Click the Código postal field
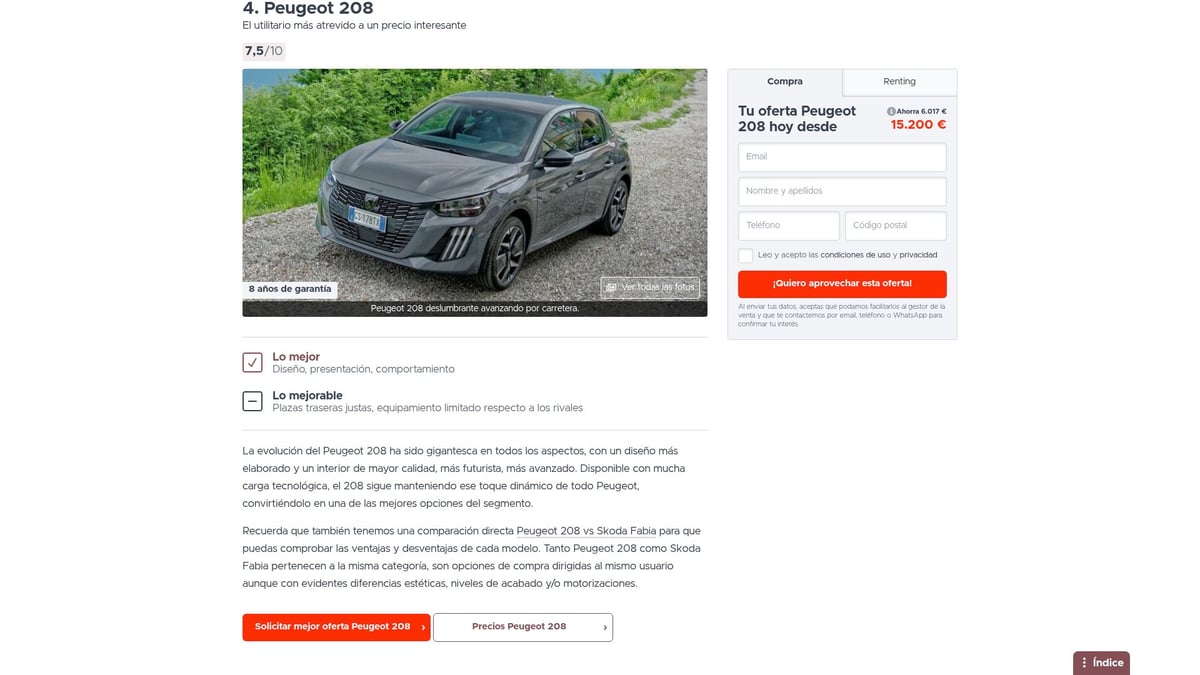The width and height of the screenshot is (1200, 675). coord(896,226)
